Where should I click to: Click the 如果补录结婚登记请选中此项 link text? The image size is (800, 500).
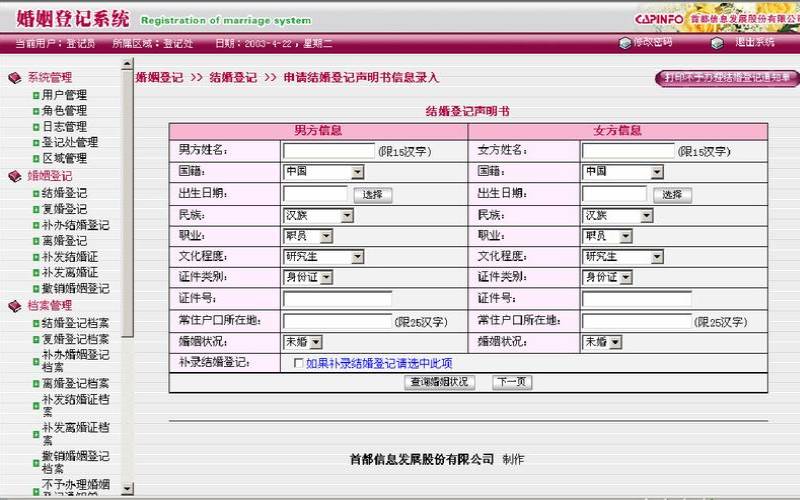point(379,363)
